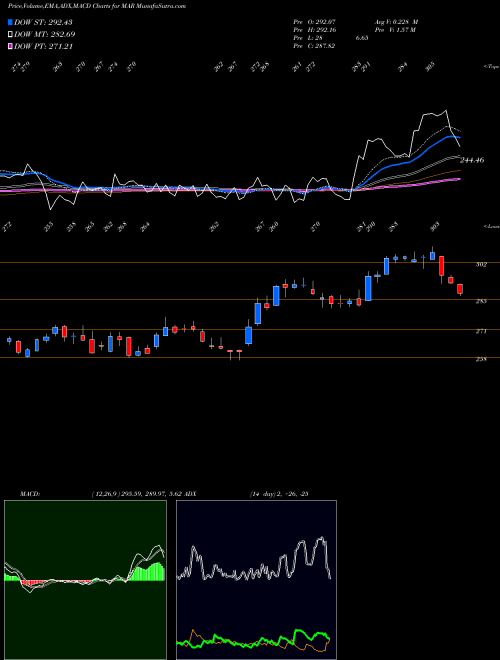The width and height of the screenshot is (500, 660).
Task: Click the '<Lows' label beside the chart
Action: pyautogui.click(x=492, y=226)
